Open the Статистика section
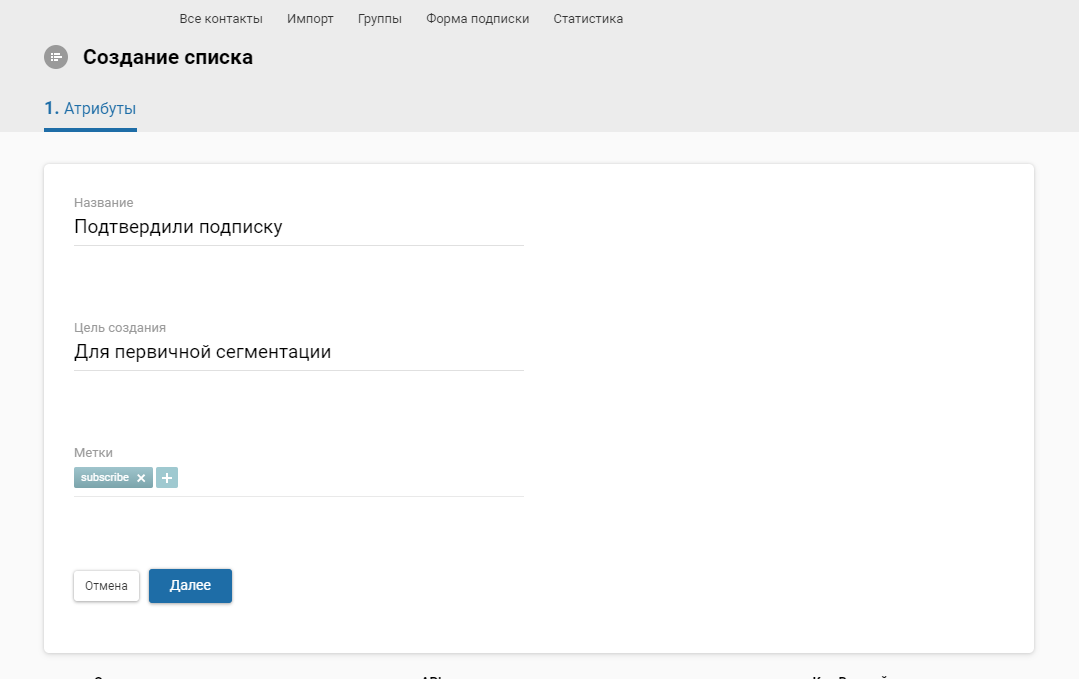Screen dimensions: 1079x679 [x=588, y=19]
